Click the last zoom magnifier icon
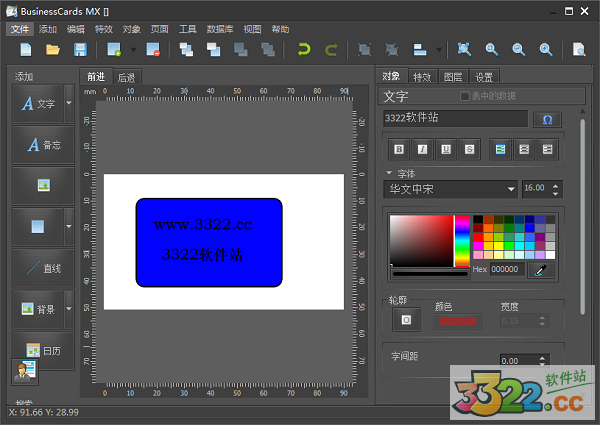Screen dimensions: 600x425 [x=546, y=50]
